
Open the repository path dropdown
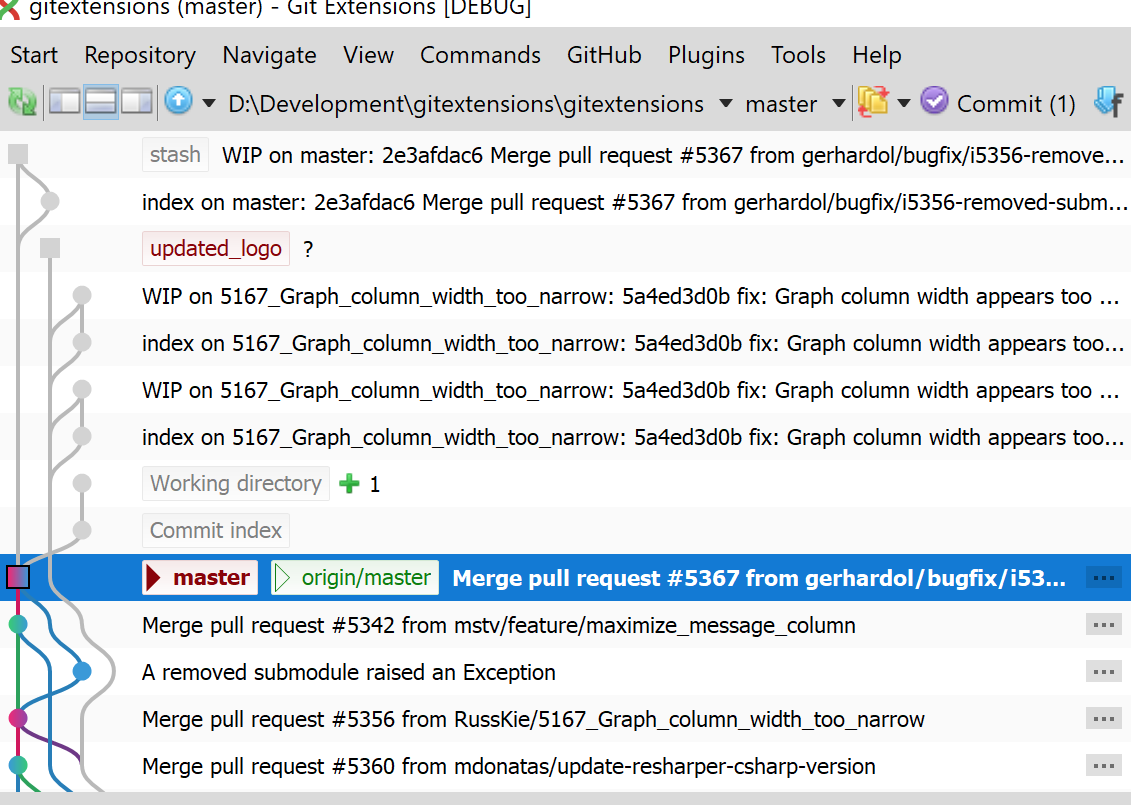pos(726,103)
